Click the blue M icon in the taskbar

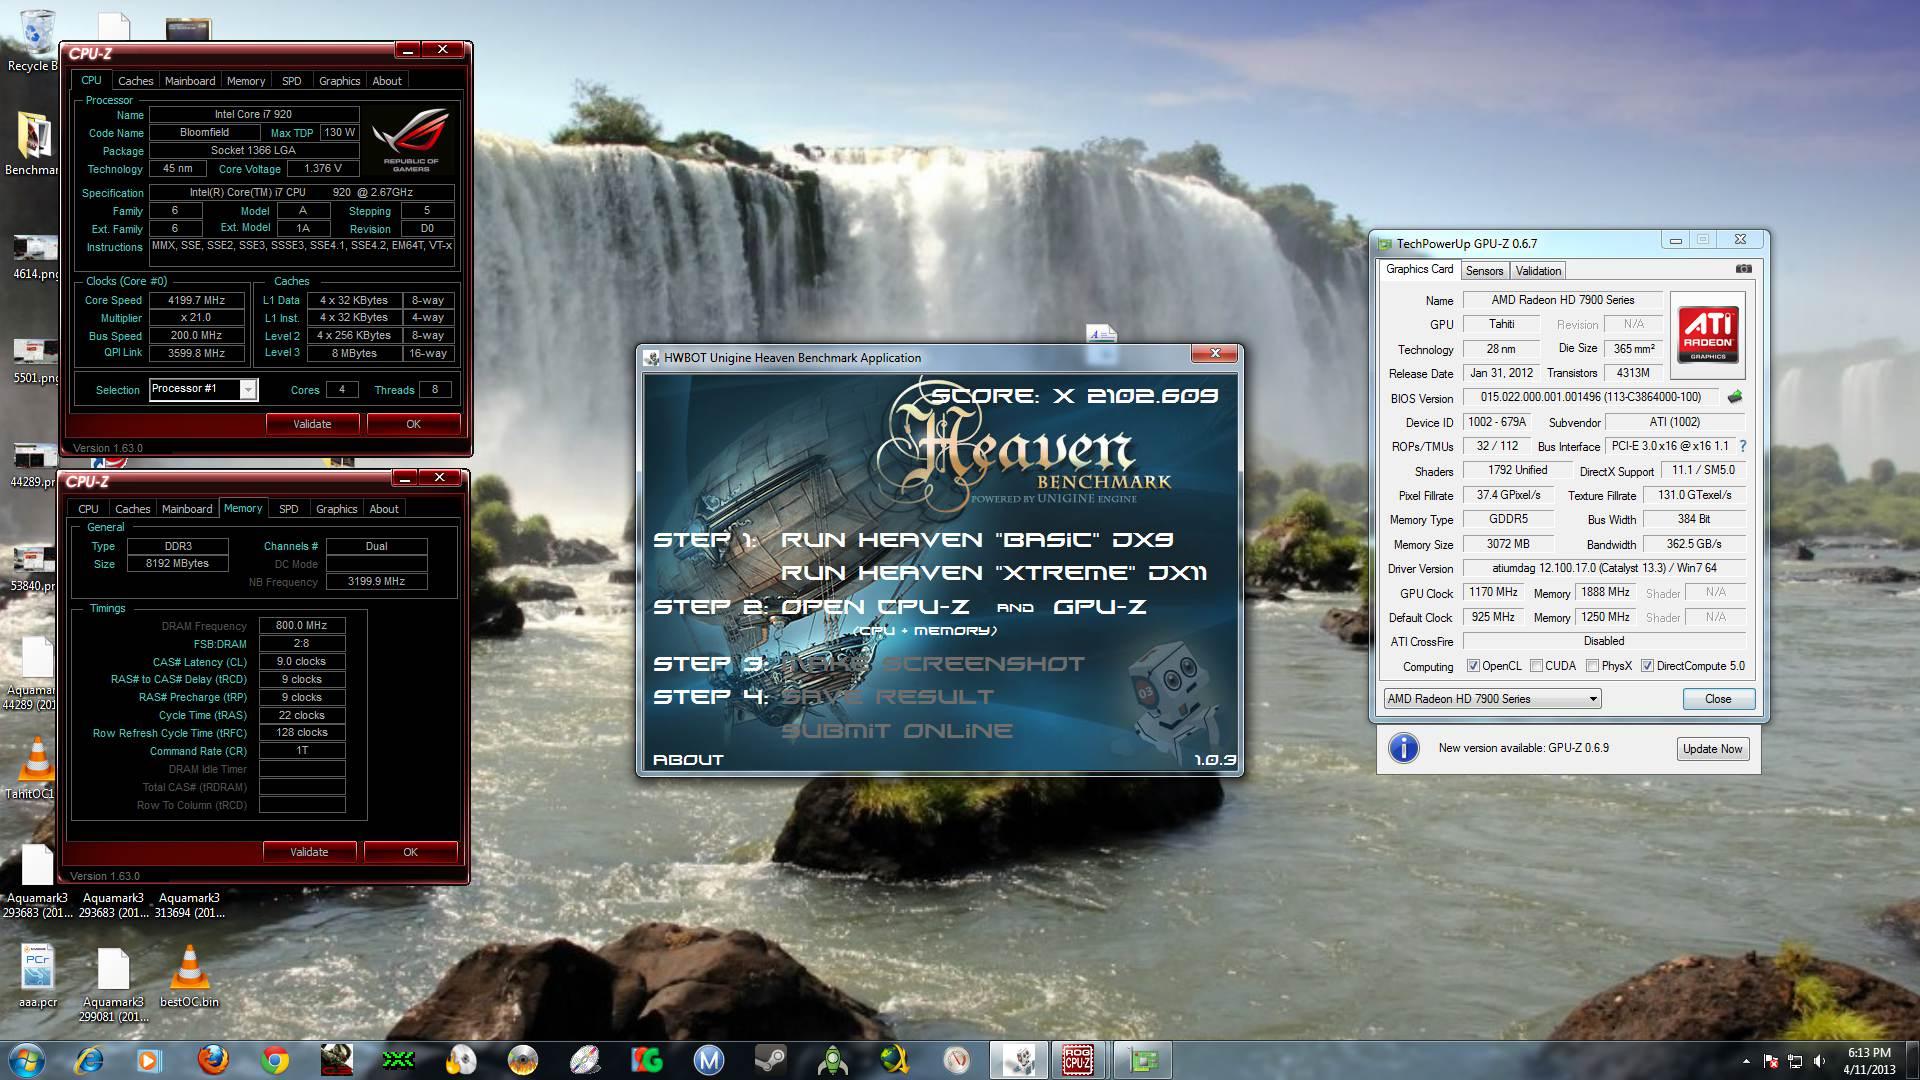[x=708, y=1060]
